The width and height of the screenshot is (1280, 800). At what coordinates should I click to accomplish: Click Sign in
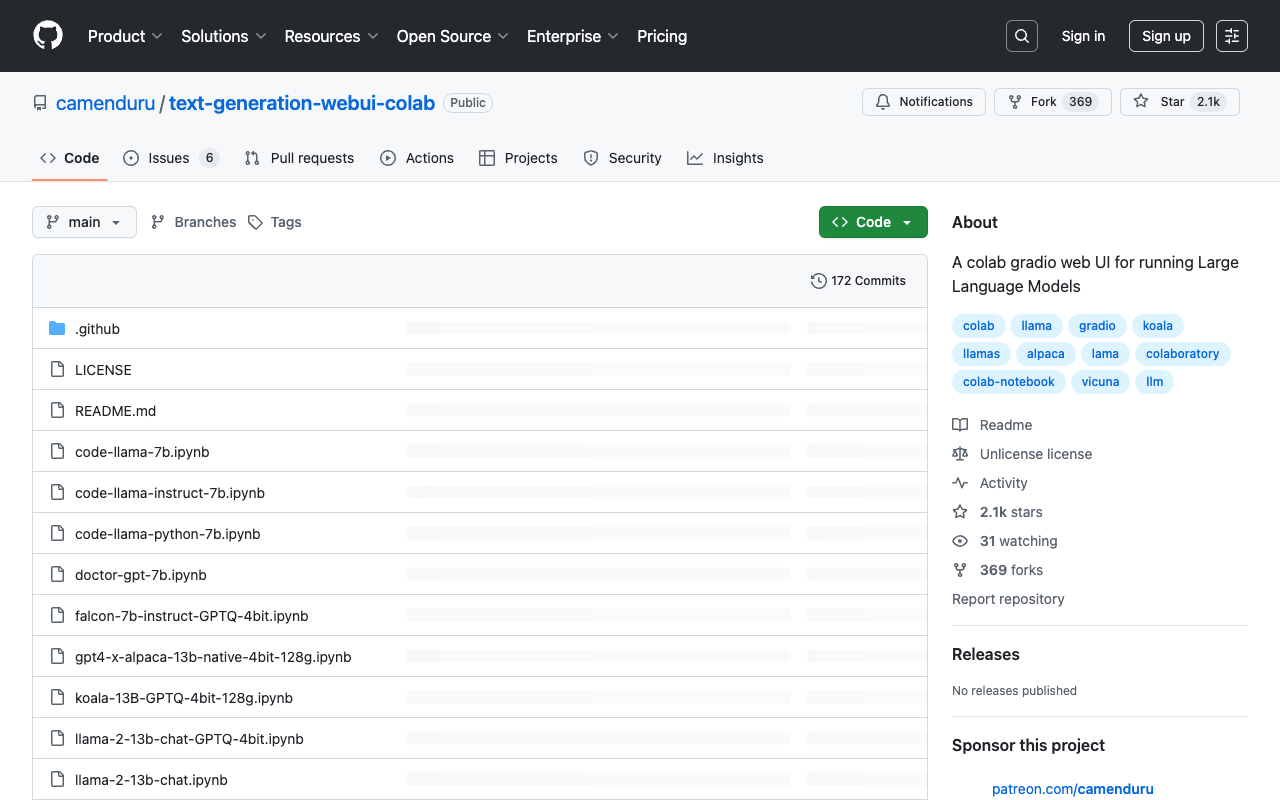1083,36
